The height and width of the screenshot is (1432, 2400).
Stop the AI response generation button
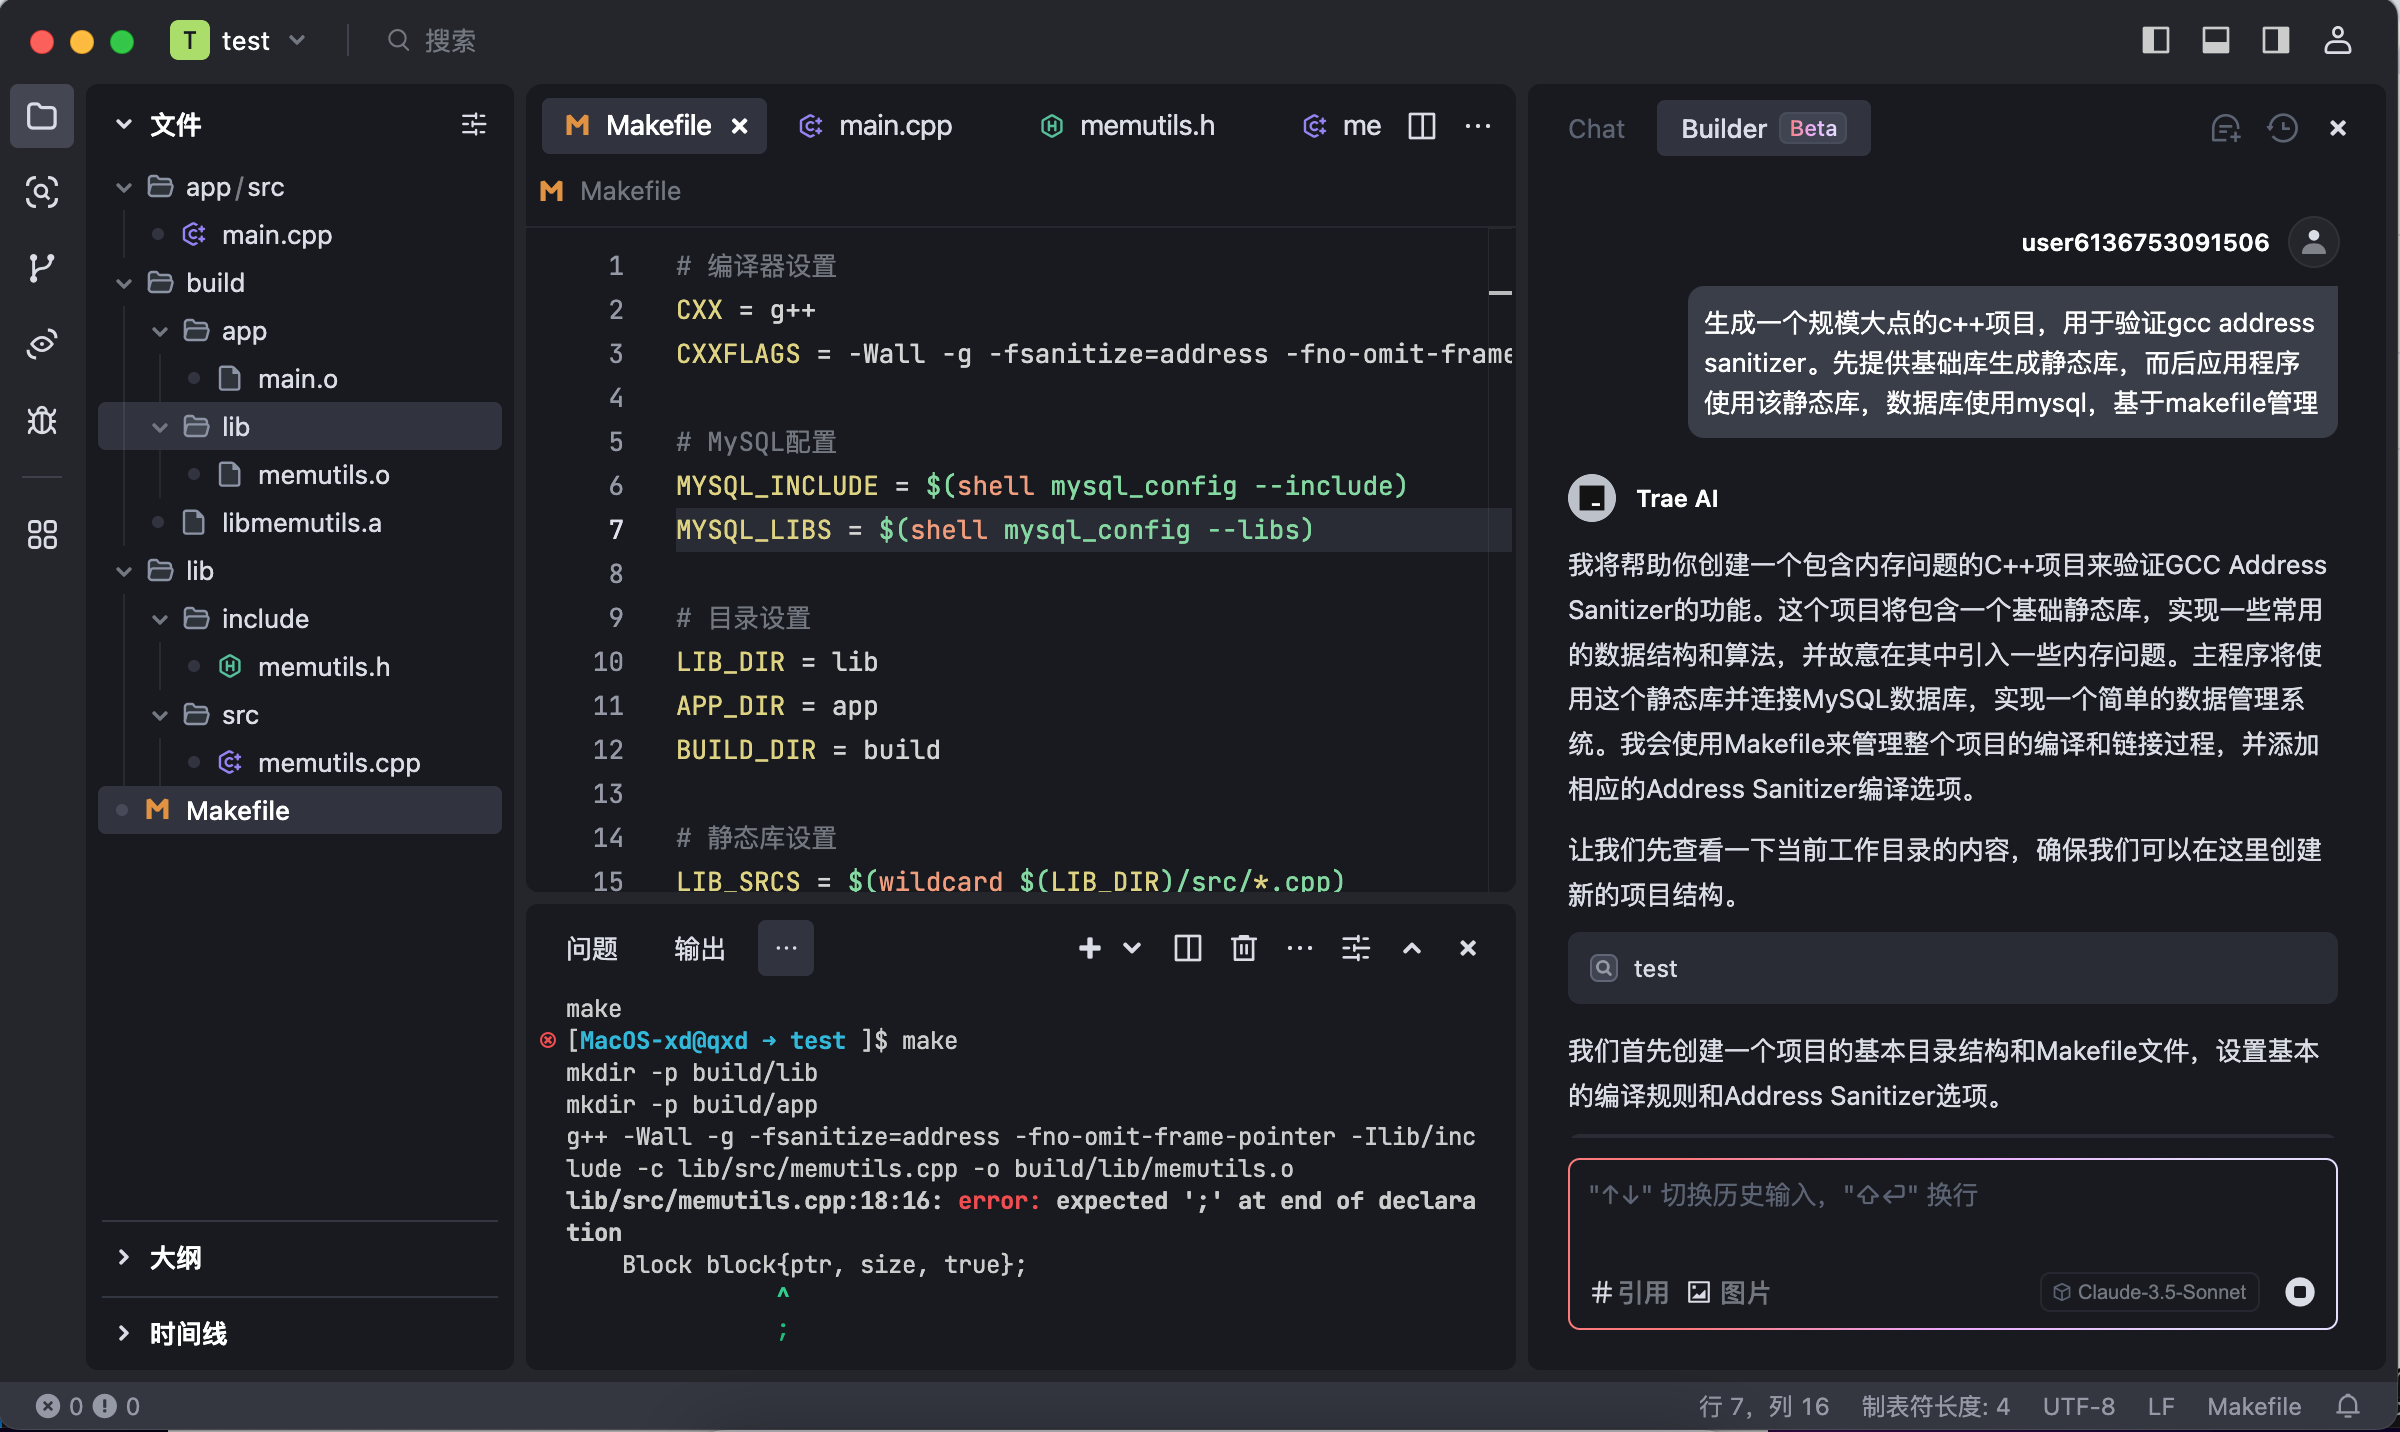[x=2300, y=1292]
